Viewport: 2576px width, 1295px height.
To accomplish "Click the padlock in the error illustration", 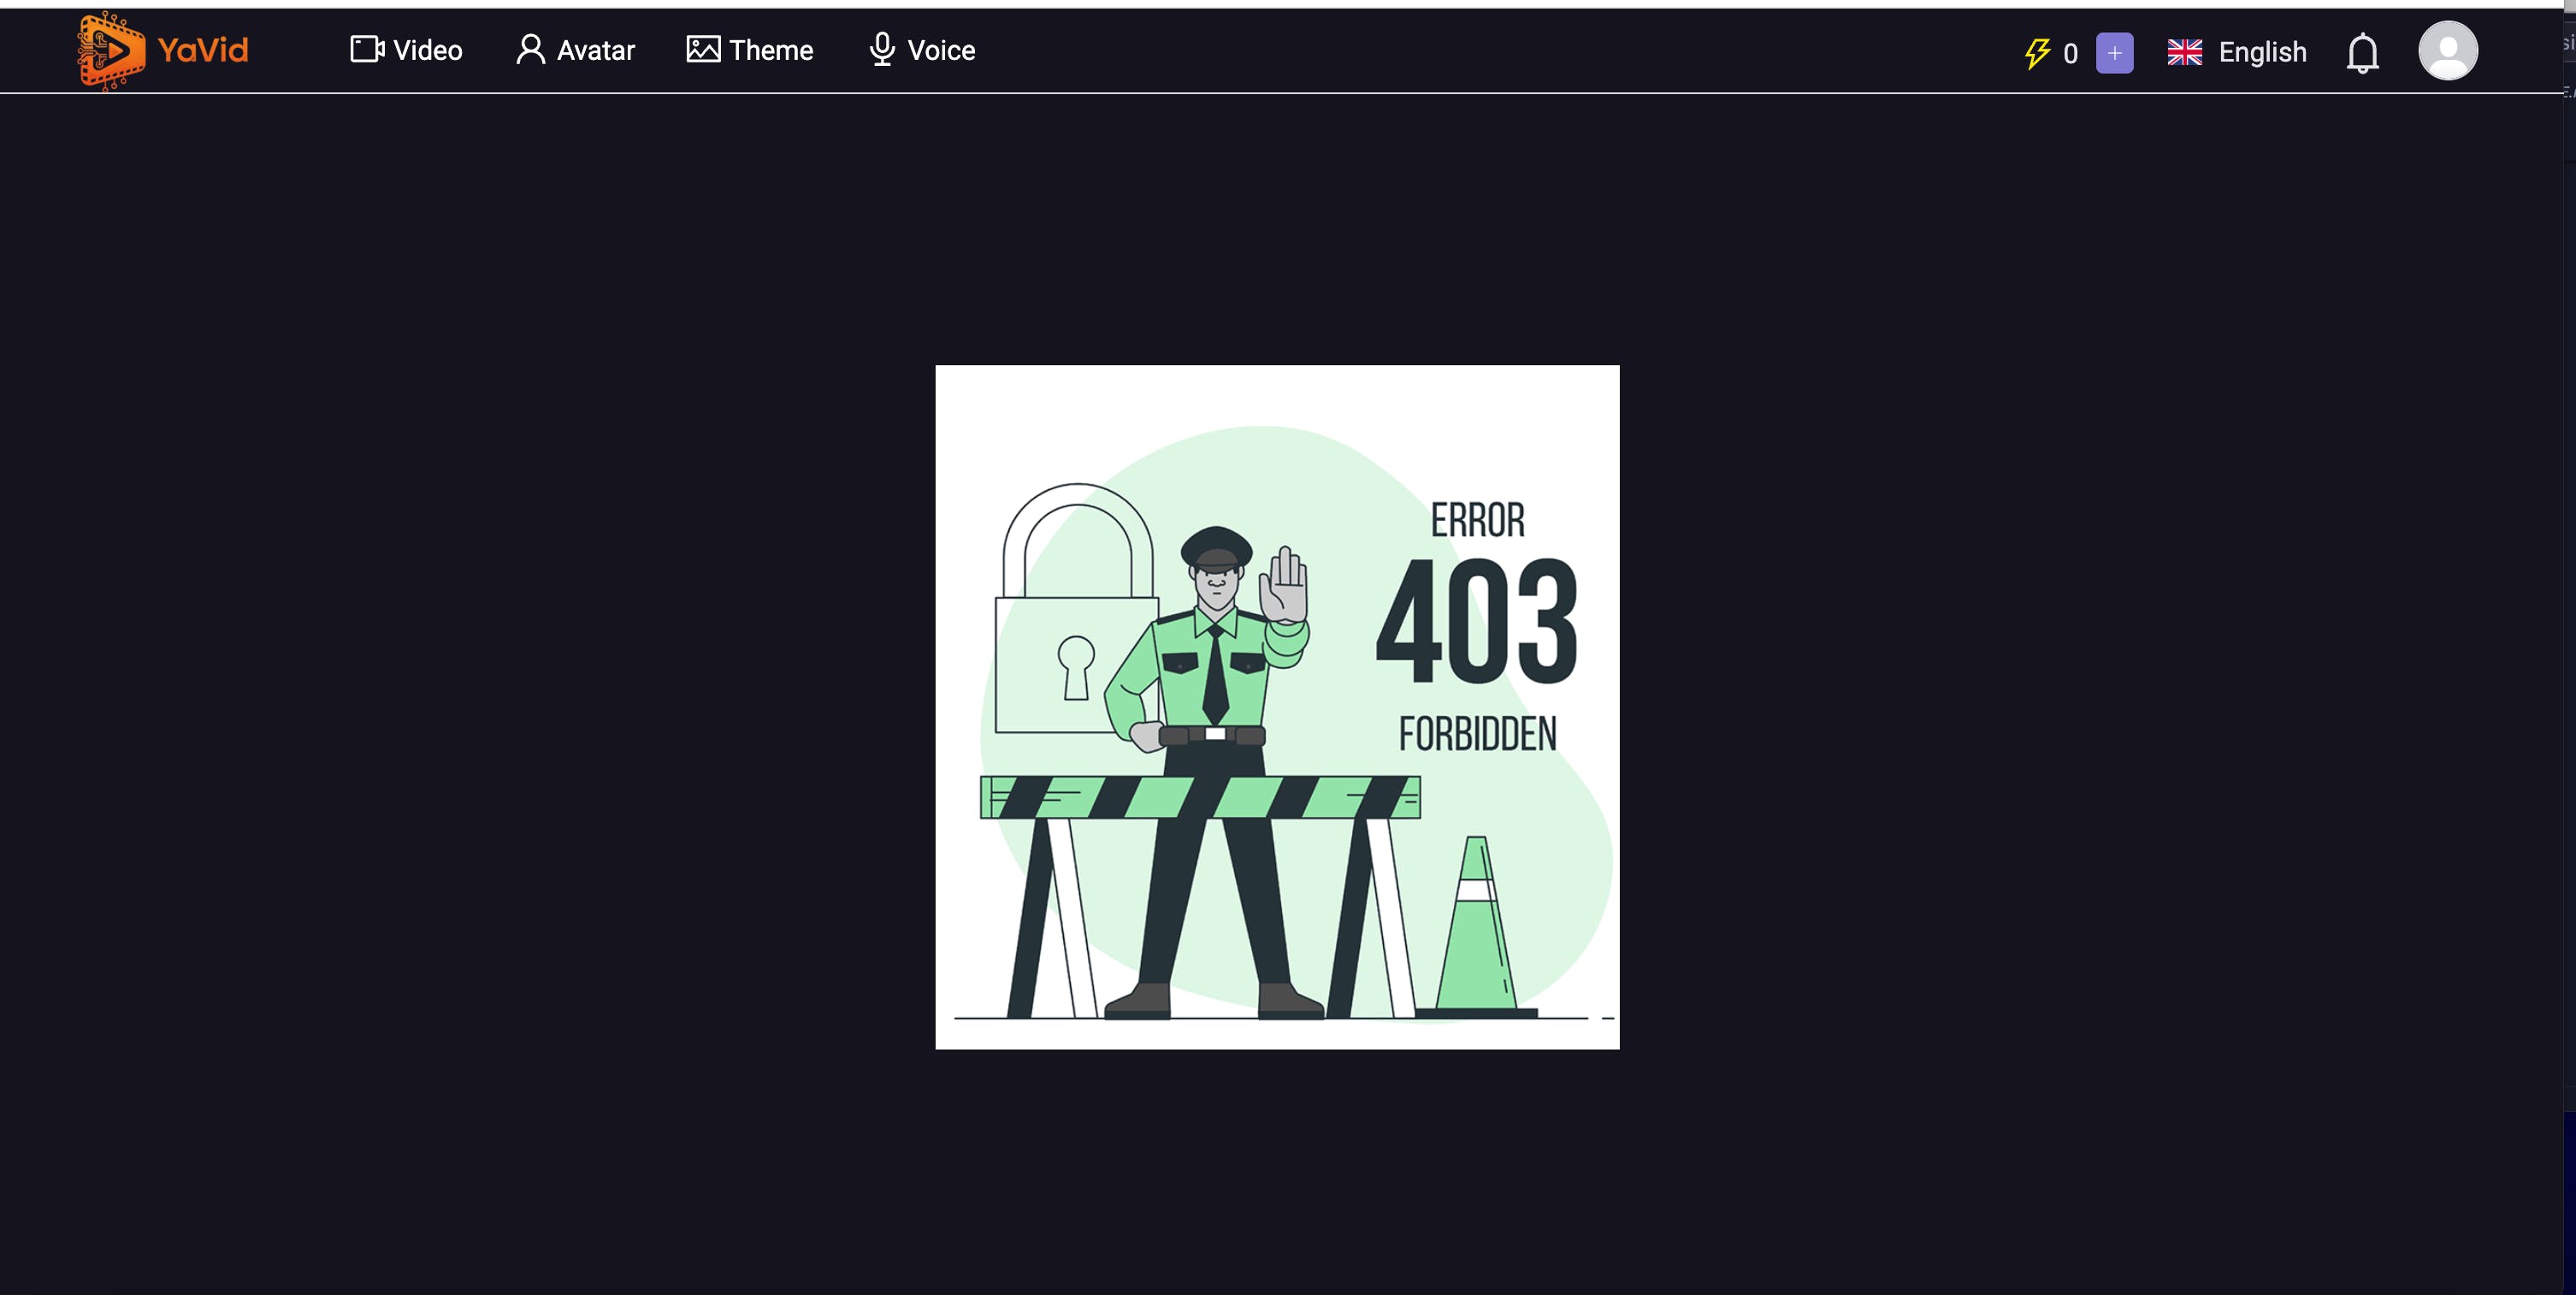I will 1076,608.
